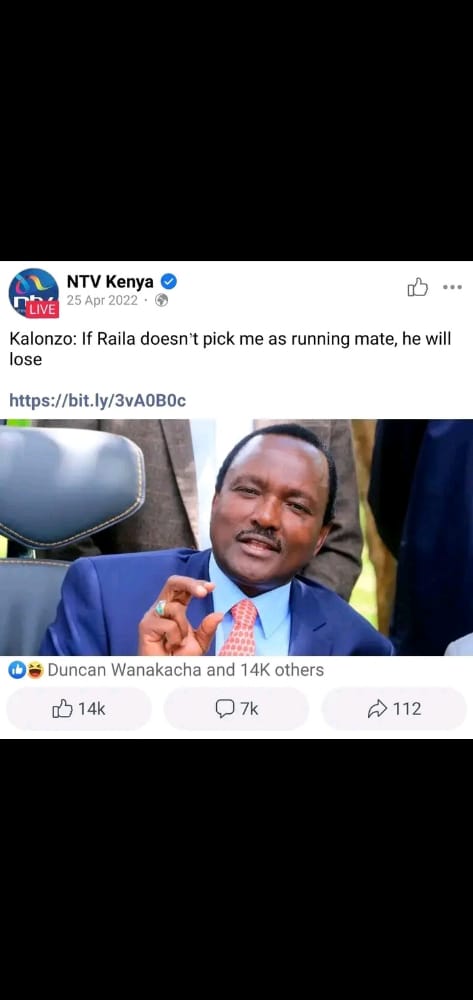Tap the thumbs-up icon beside 14k

coord(62,708)
